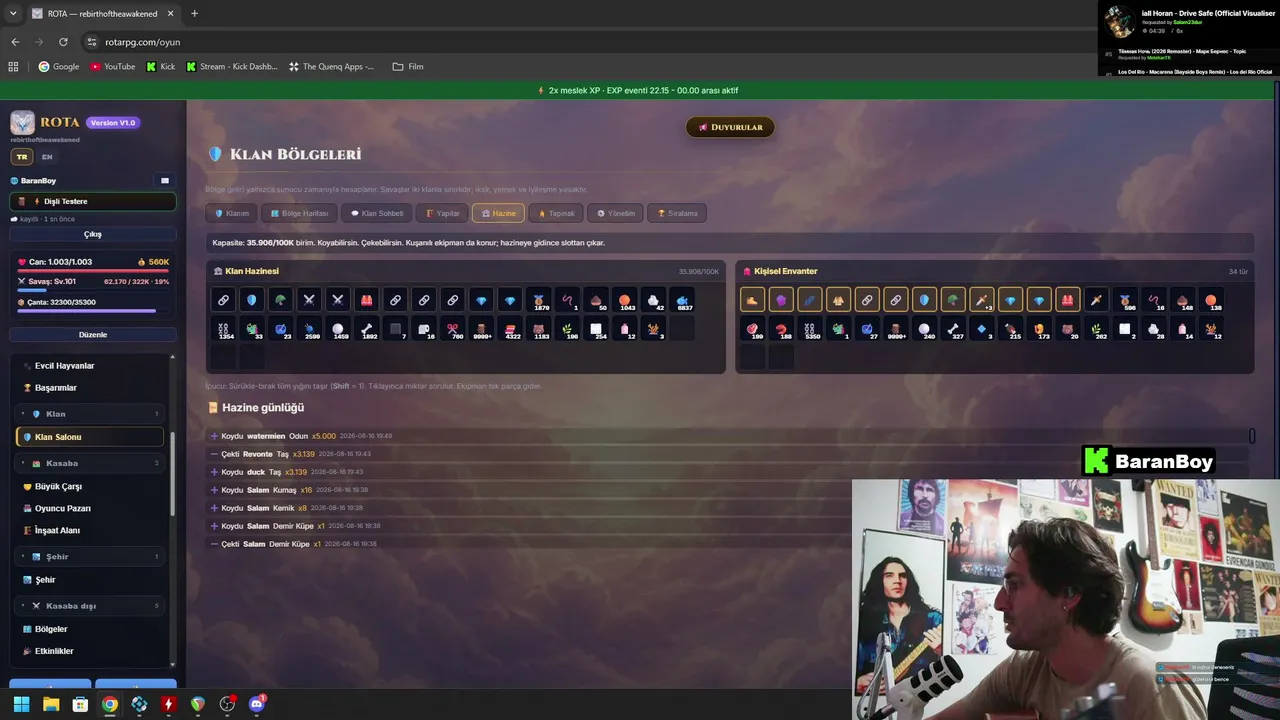Reload the page in Chrome

coord(63,42)
